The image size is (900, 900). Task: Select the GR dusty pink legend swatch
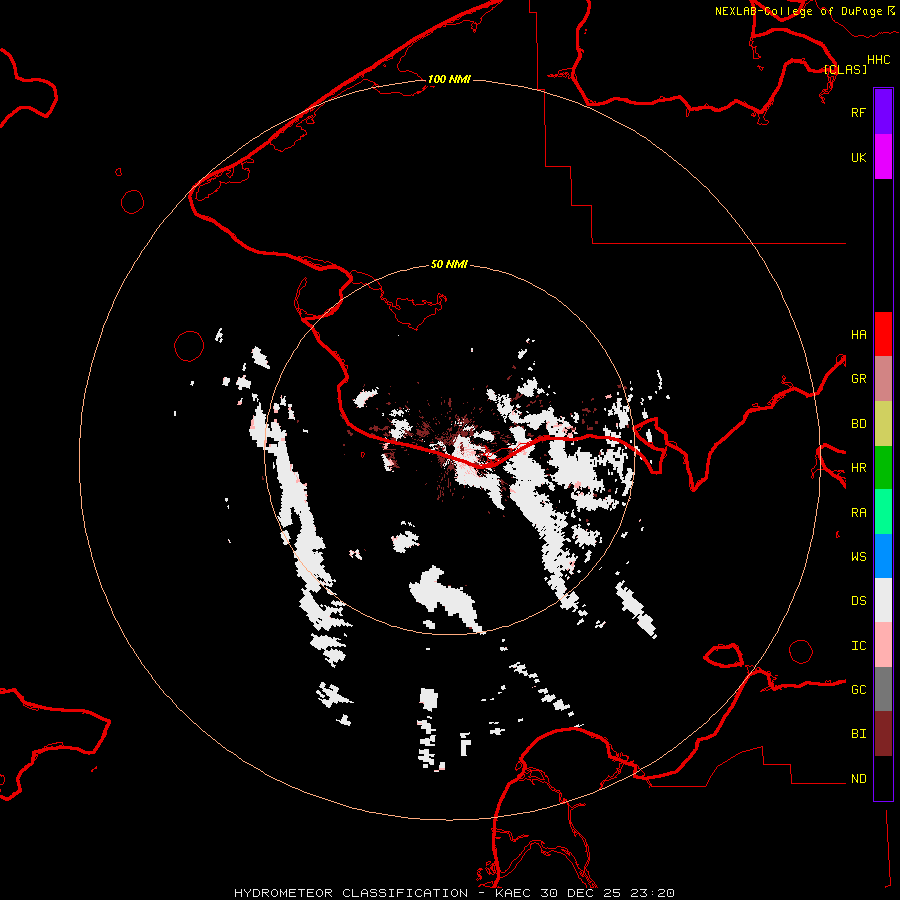pyautogui.click(x=883, y=379)
